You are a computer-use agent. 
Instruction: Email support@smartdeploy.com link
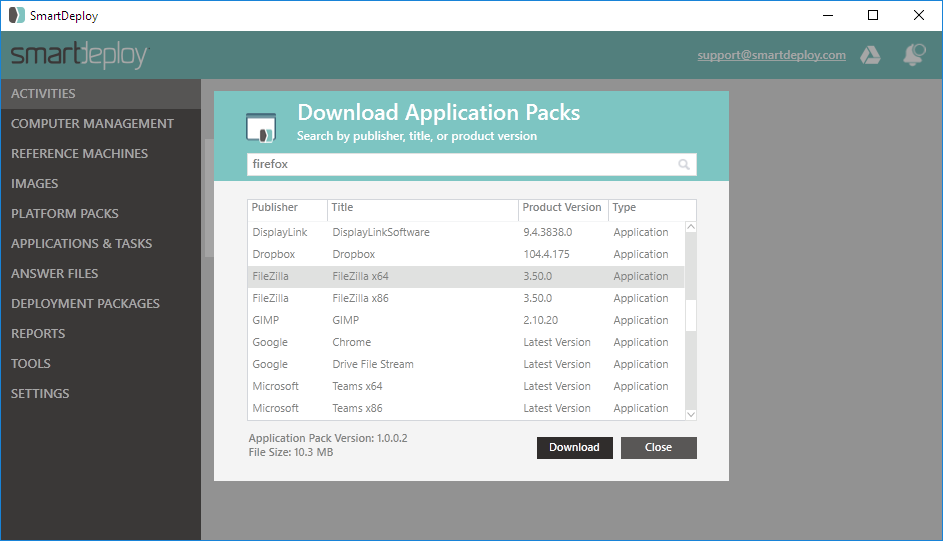pyautogui.click(x=771, y=55)
